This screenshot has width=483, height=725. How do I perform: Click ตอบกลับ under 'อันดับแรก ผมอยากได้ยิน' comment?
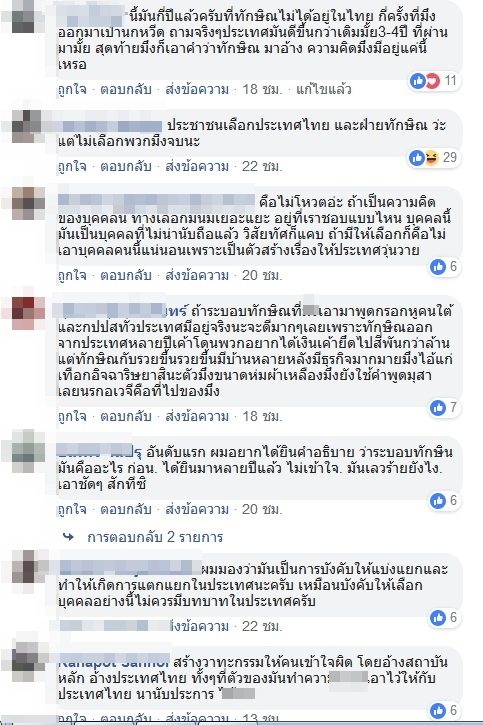tap(126, 509)
